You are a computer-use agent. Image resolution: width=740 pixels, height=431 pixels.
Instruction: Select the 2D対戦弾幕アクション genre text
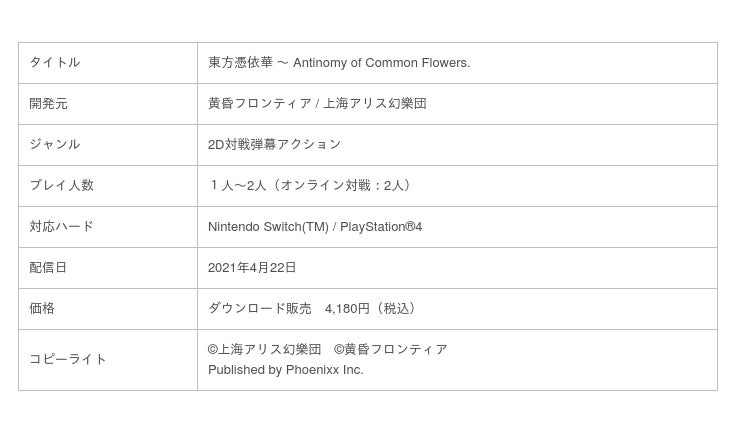coord(274,145)
